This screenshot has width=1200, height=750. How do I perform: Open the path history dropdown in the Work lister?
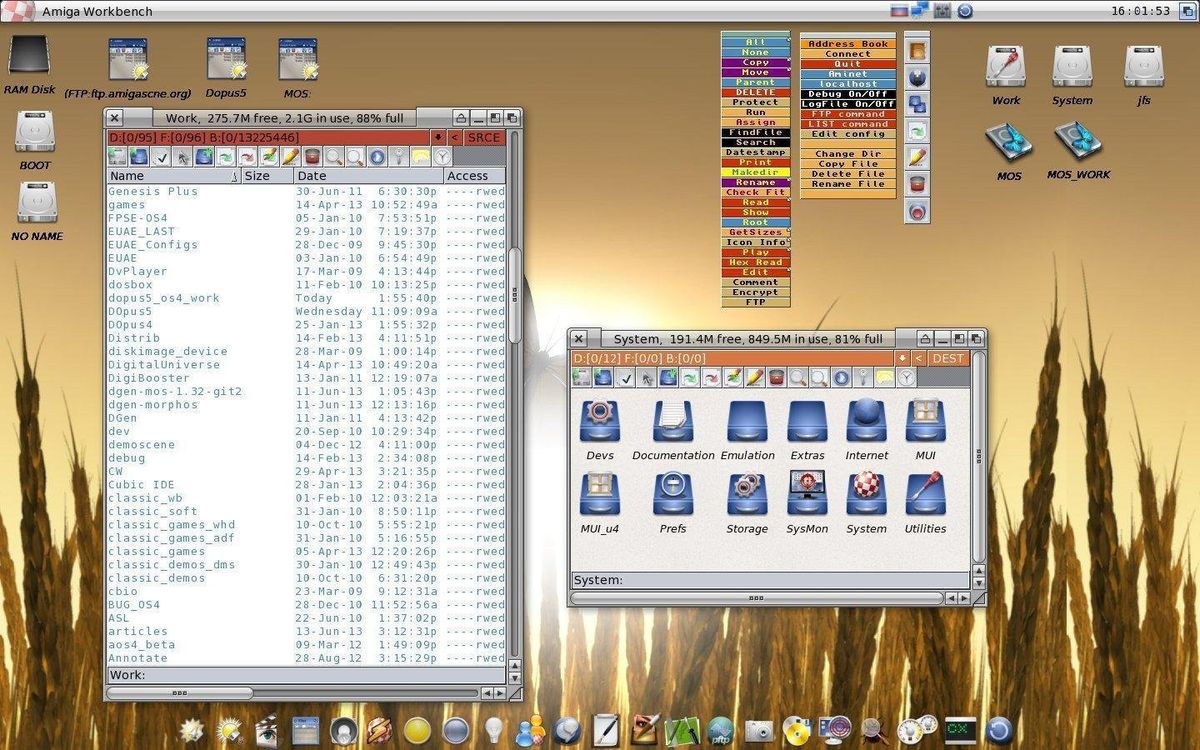tap(438, 137)
